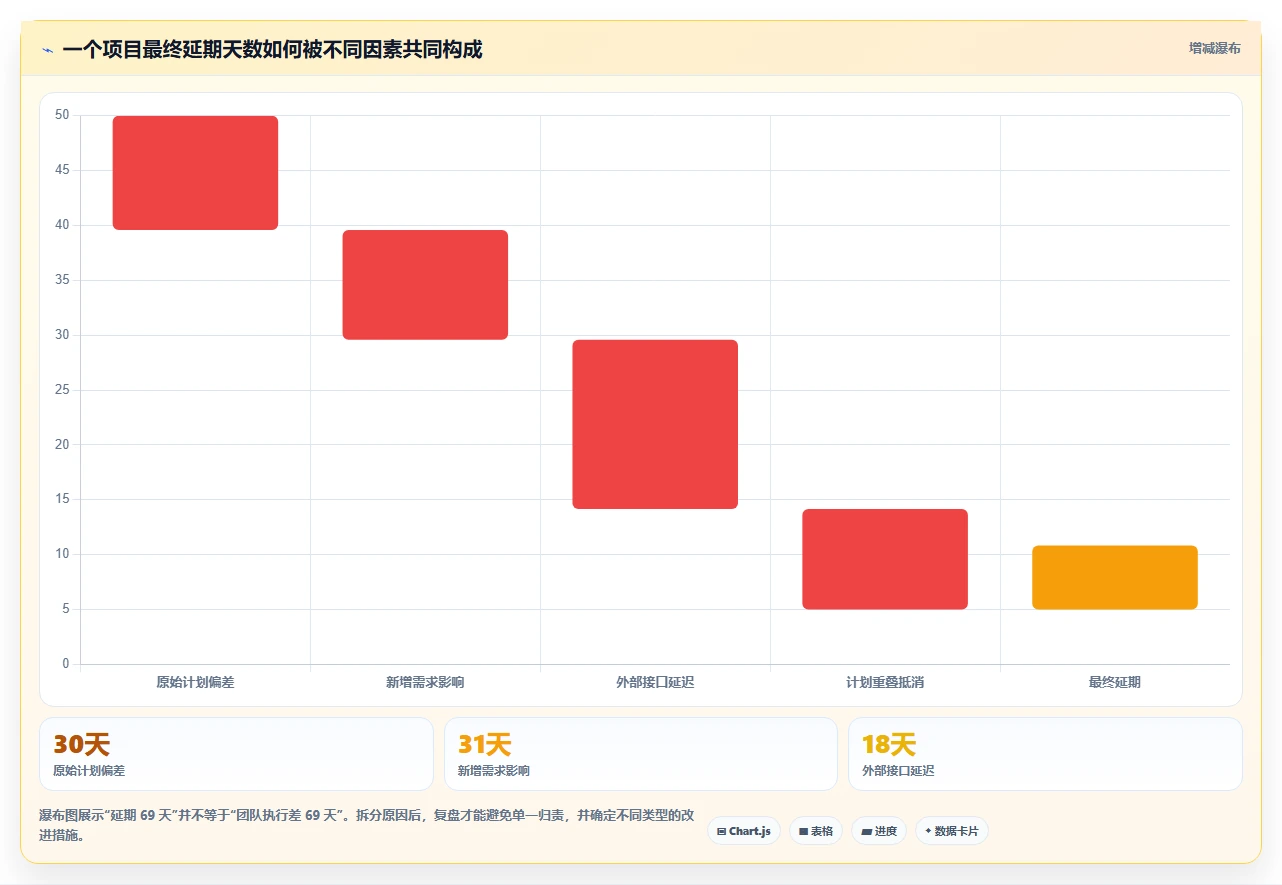Viewport: 1282px width, 885px height.
Task: Click the y-axis tick value 50
Action: [62, 115]
